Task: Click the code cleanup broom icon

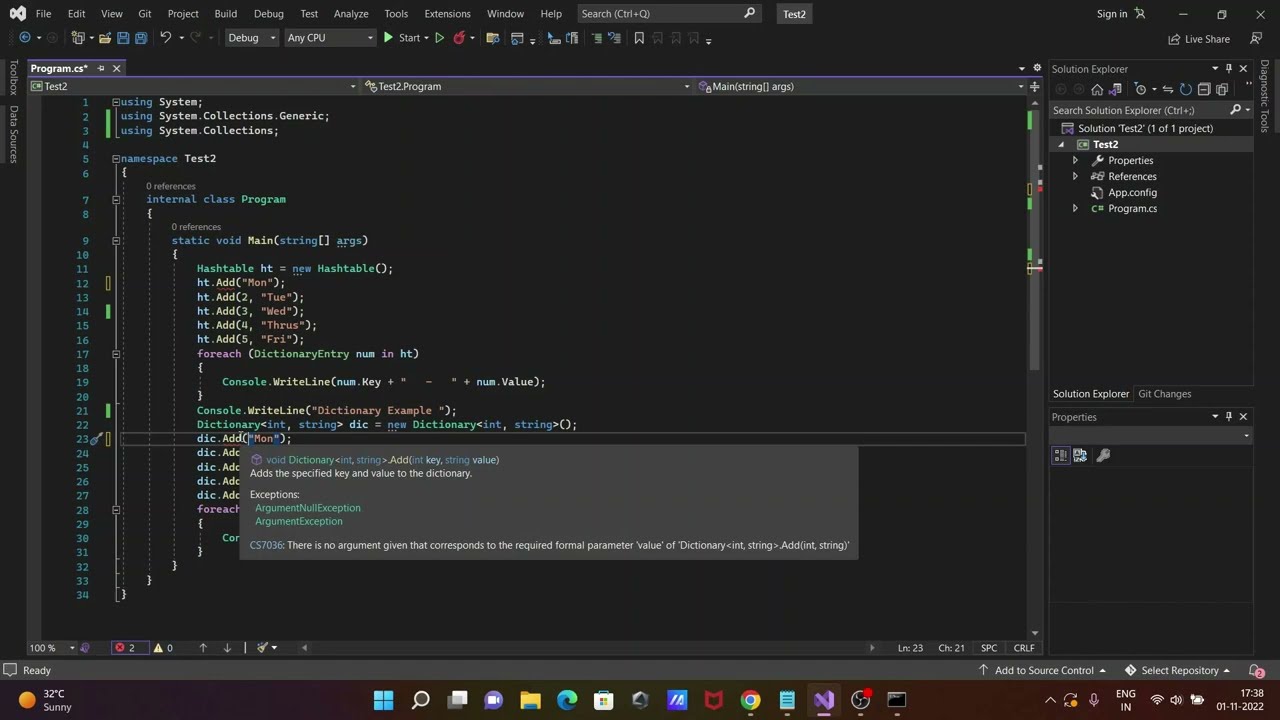Action: (262, 648)
